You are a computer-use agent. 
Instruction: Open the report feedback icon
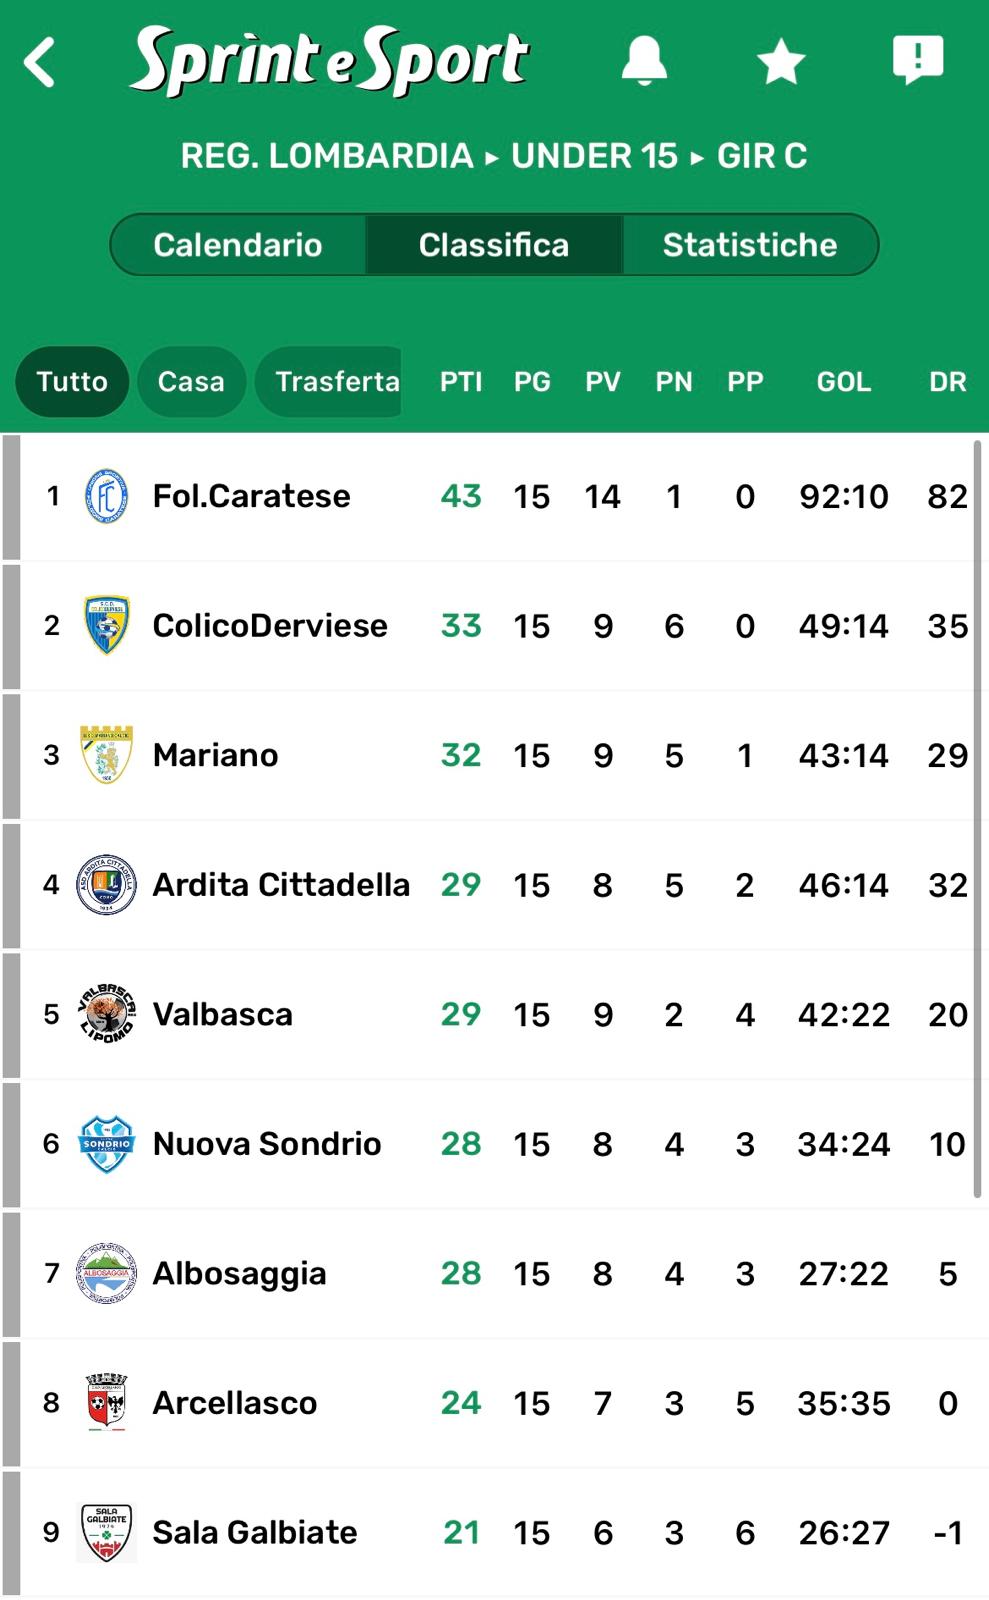tap(917, 60)
